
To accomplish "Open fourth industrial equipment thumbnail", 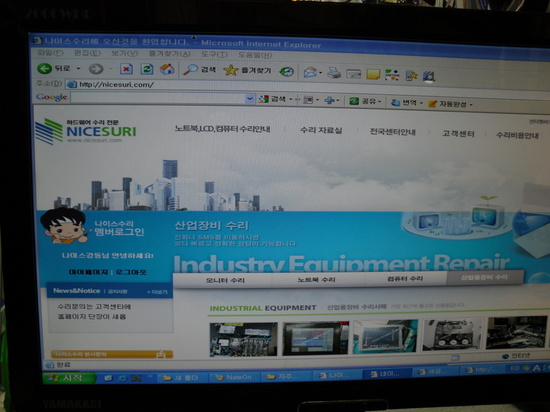I will [x=452, y=334].
